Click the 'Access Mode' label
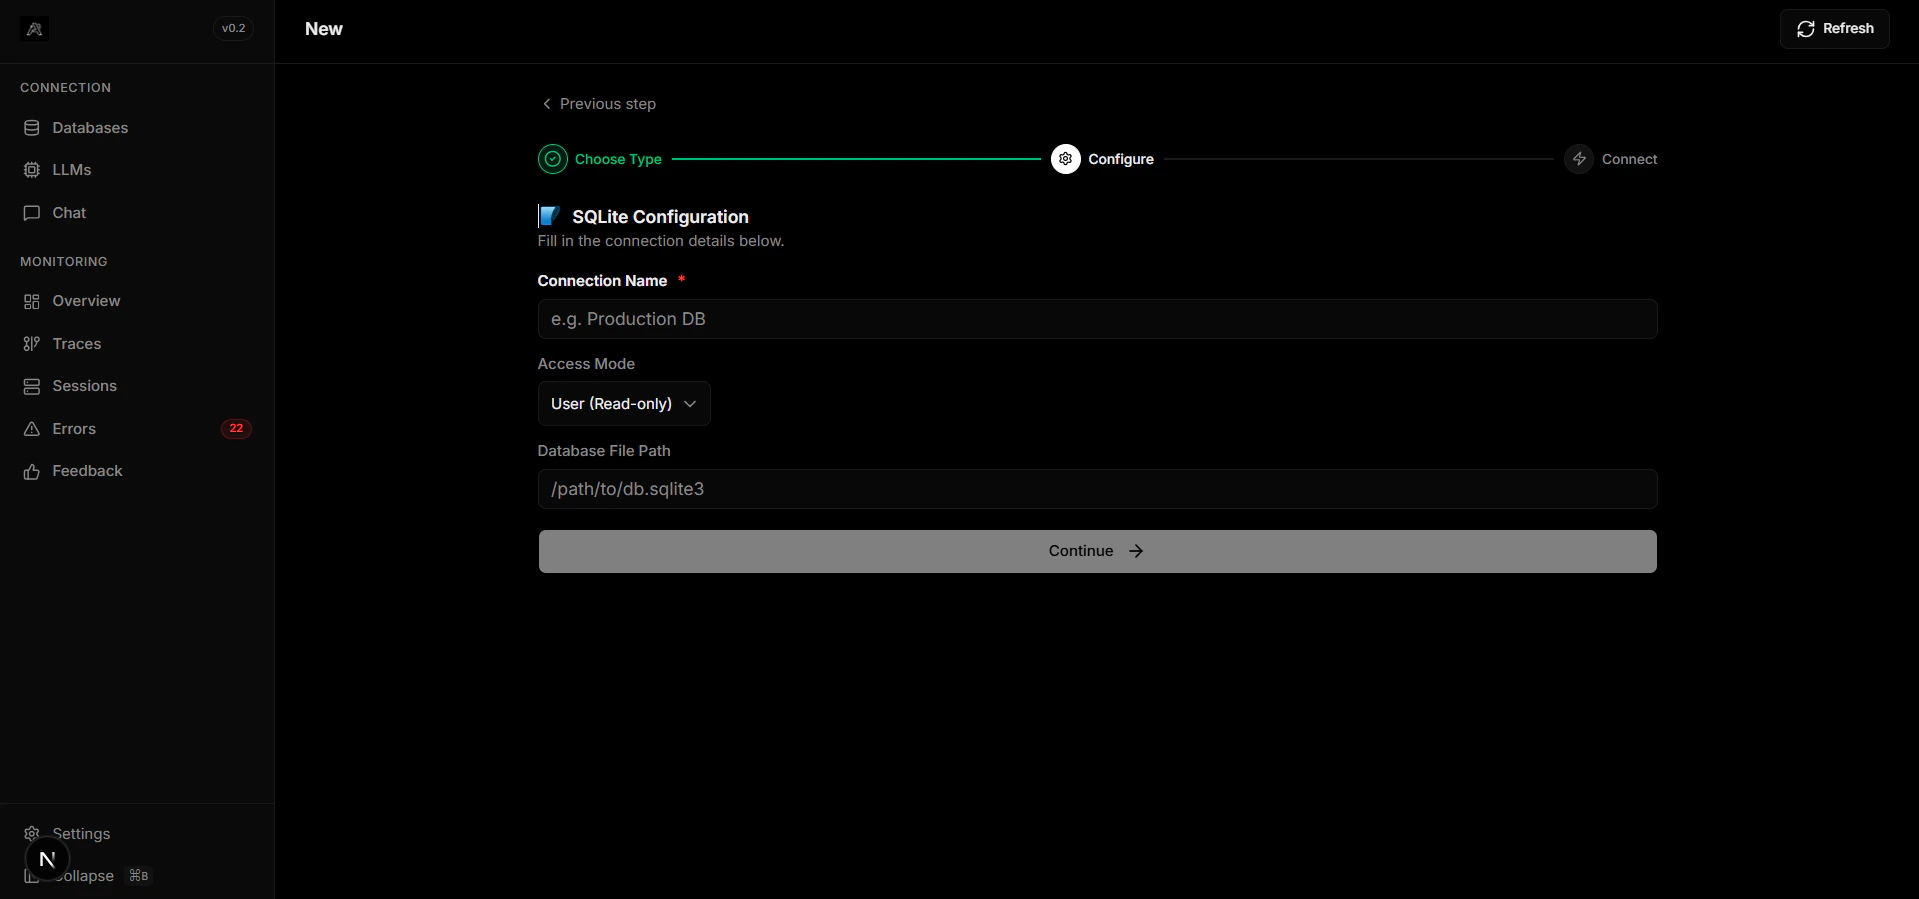 [x=586, y=364]
